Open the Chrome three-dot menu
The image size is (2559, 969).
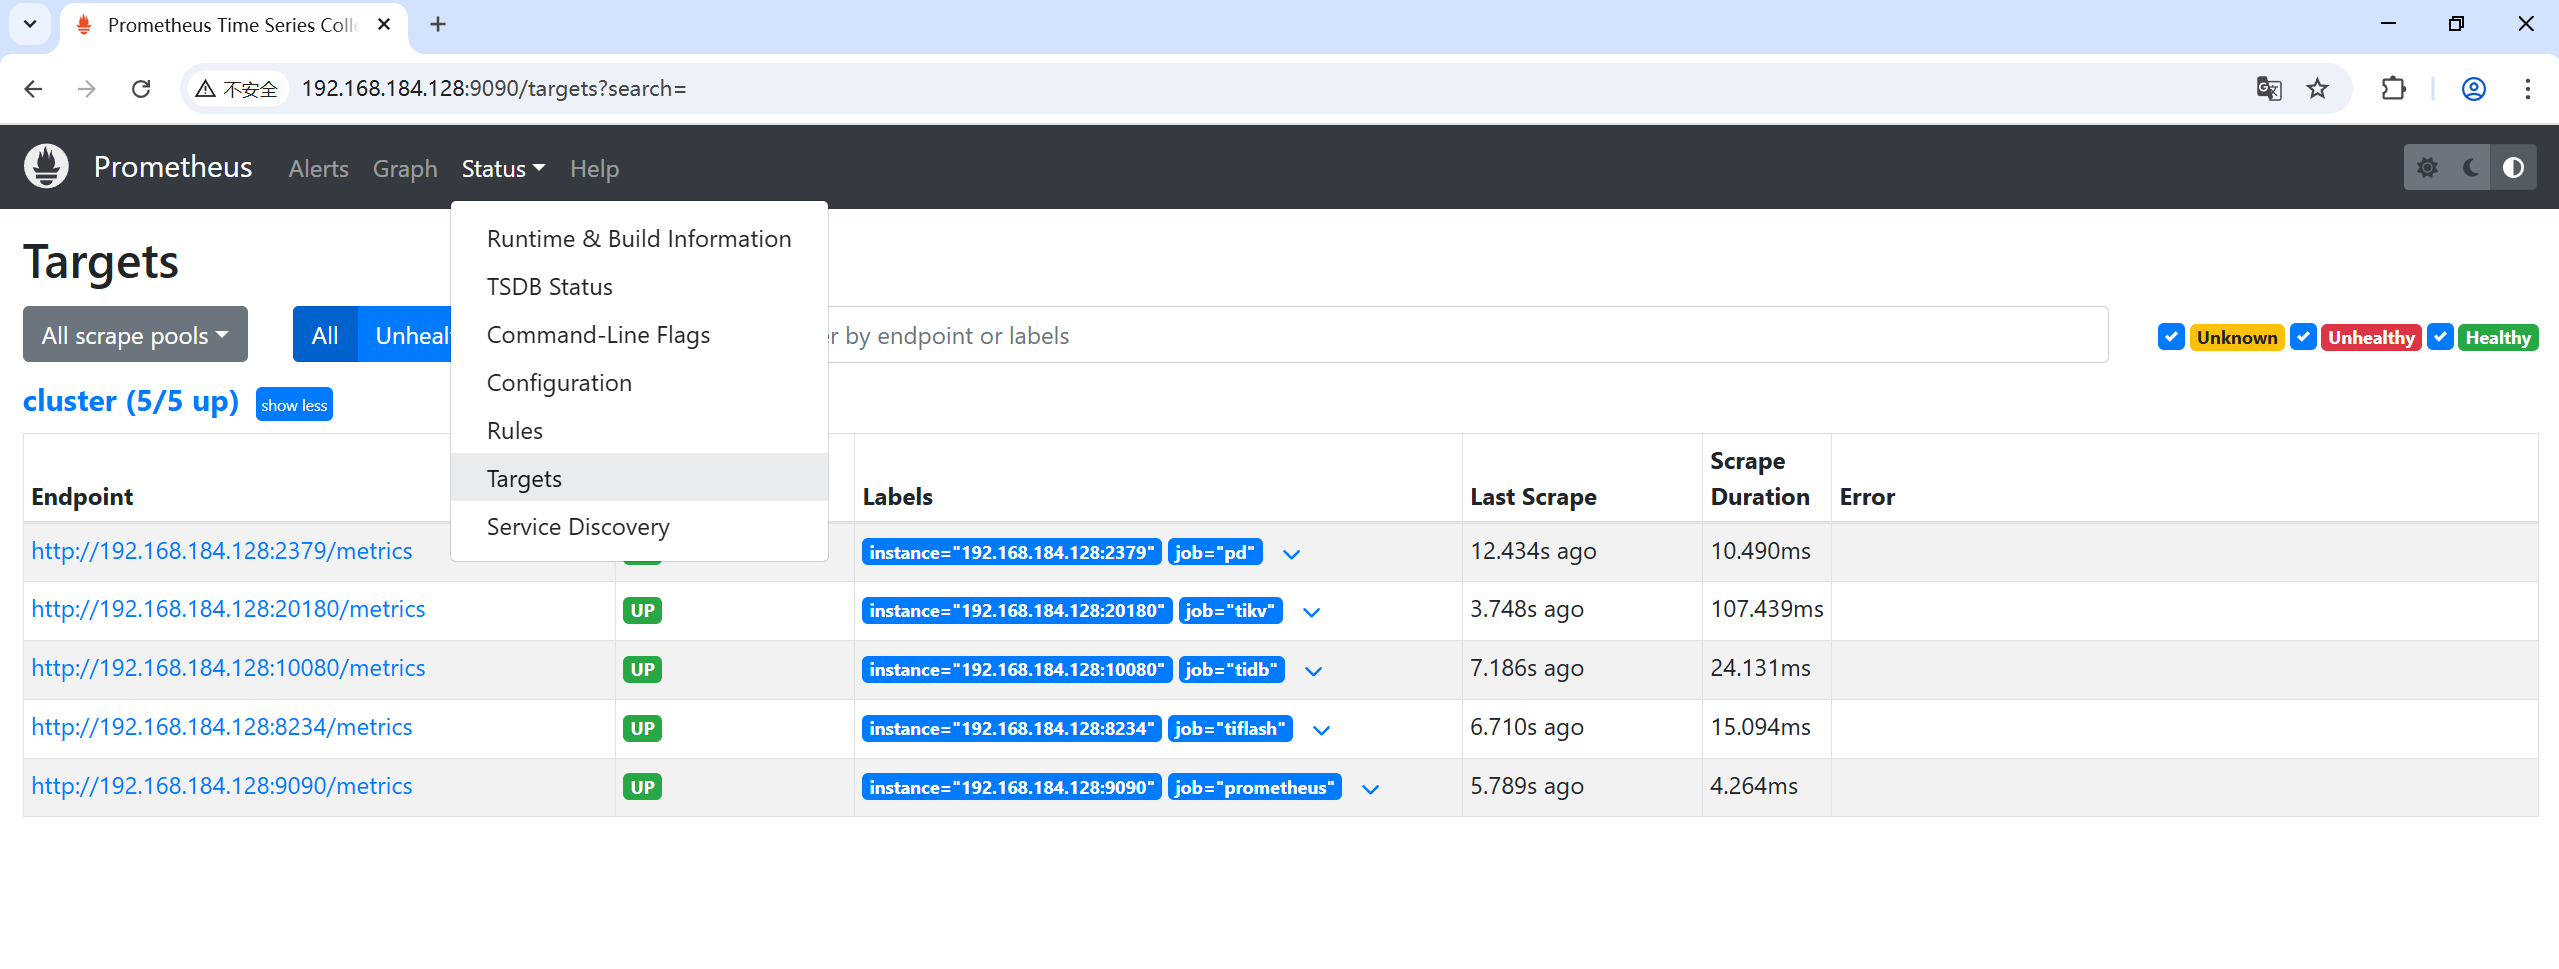(x=2528, y=89)
